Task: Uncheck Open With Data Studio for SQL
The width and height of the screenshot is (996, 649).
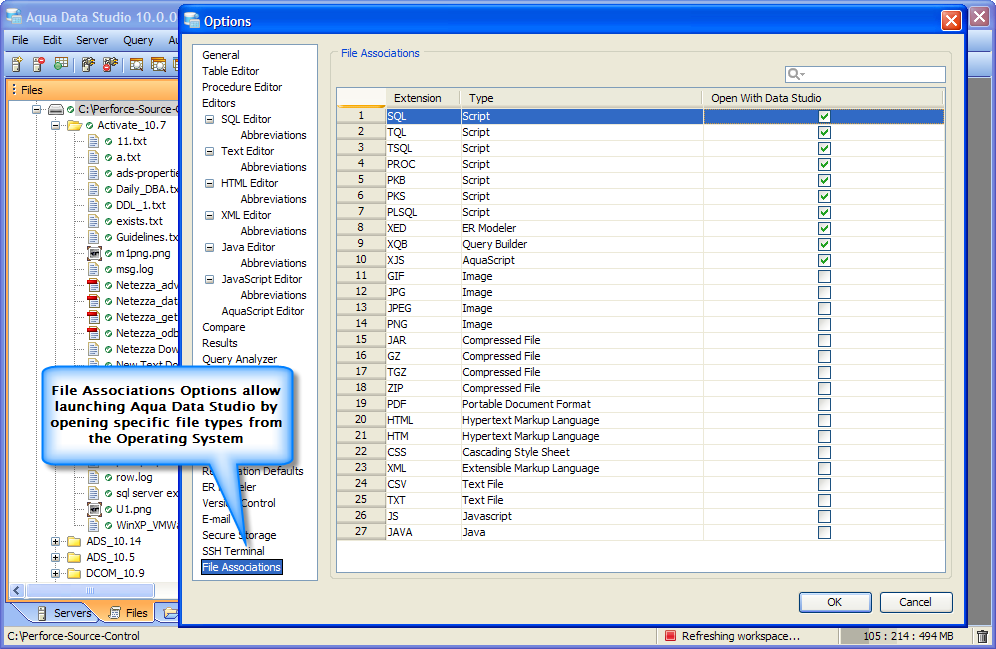Action: (824, 116)
